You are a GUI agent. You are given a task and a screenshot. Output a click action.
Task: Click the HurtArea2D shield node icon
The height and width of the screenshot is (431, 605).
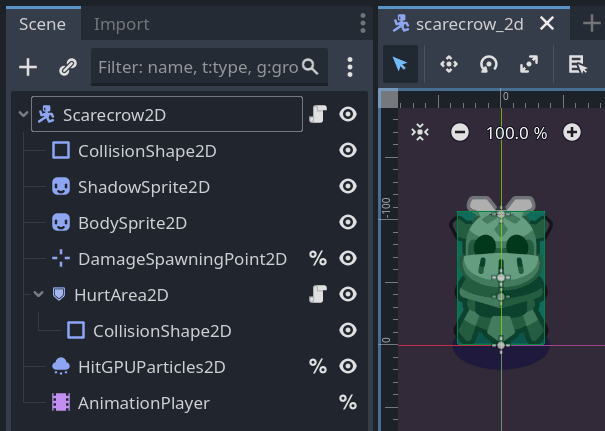click(x=59, y=294)
